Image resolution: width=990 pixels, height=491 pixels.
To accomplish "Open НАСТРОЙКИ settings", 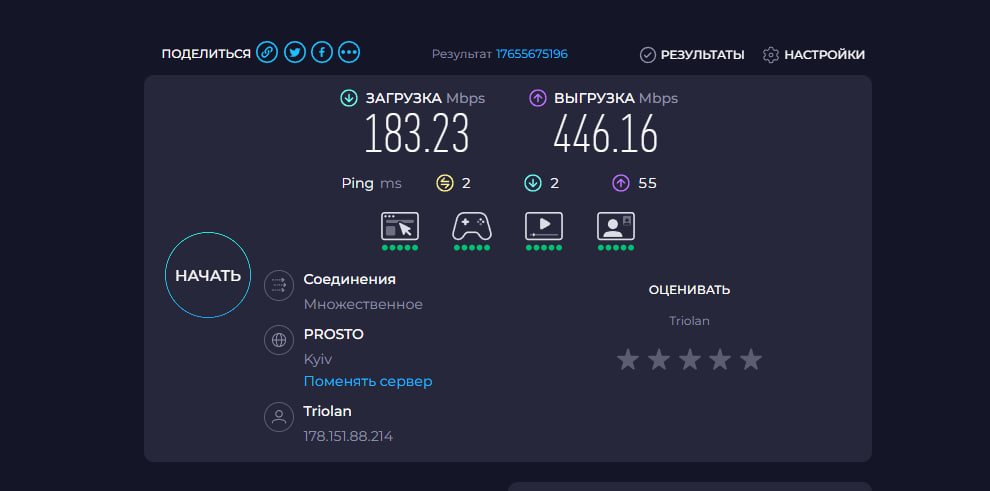I will click(814, 54).
